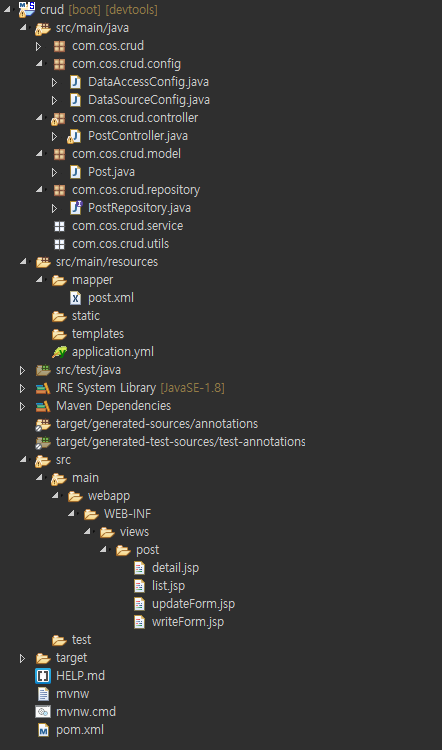
Task: Click the com.cos.crud.model package icon
Action: pyautogui.click(x=59, y=154)
